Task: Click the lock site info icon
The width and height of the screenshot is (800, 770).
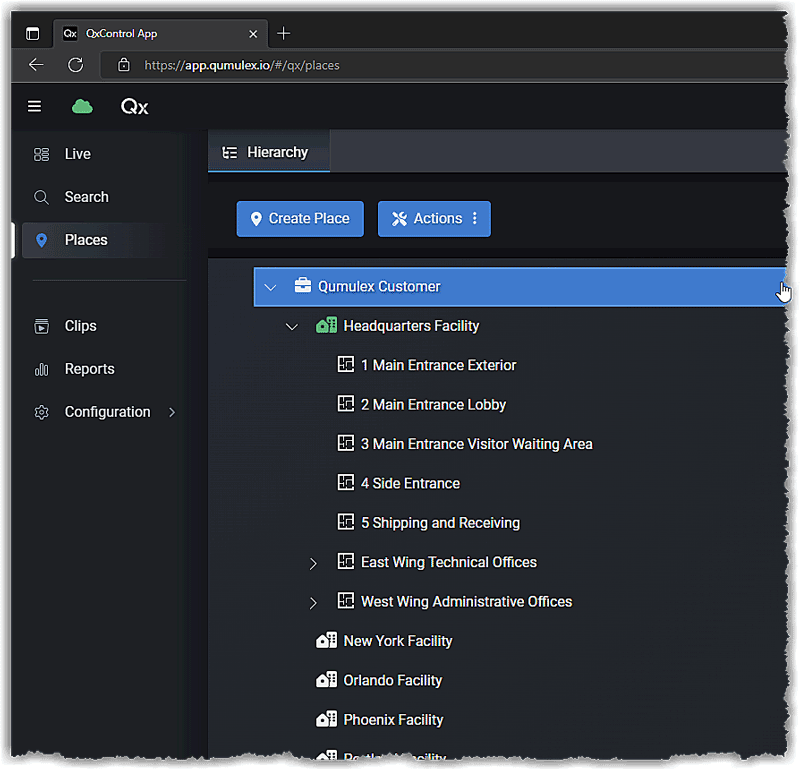Action: point(123,65)
